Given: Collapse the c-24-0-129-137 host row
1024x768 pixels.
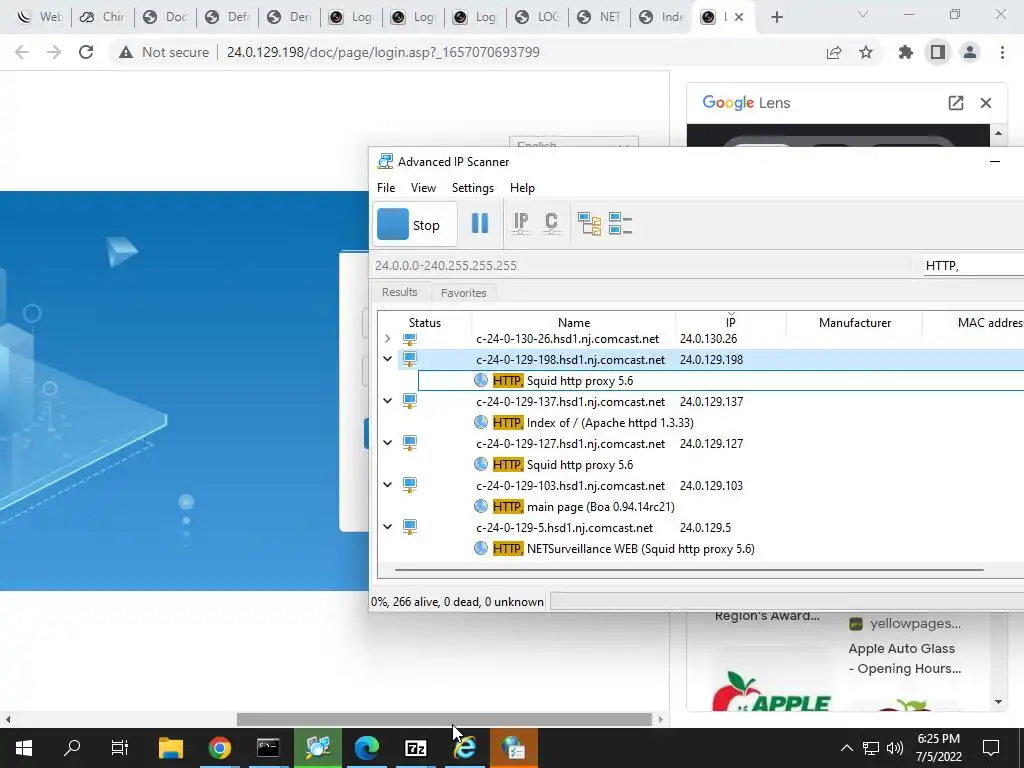Looking at the screenshot, I should 387,401.
